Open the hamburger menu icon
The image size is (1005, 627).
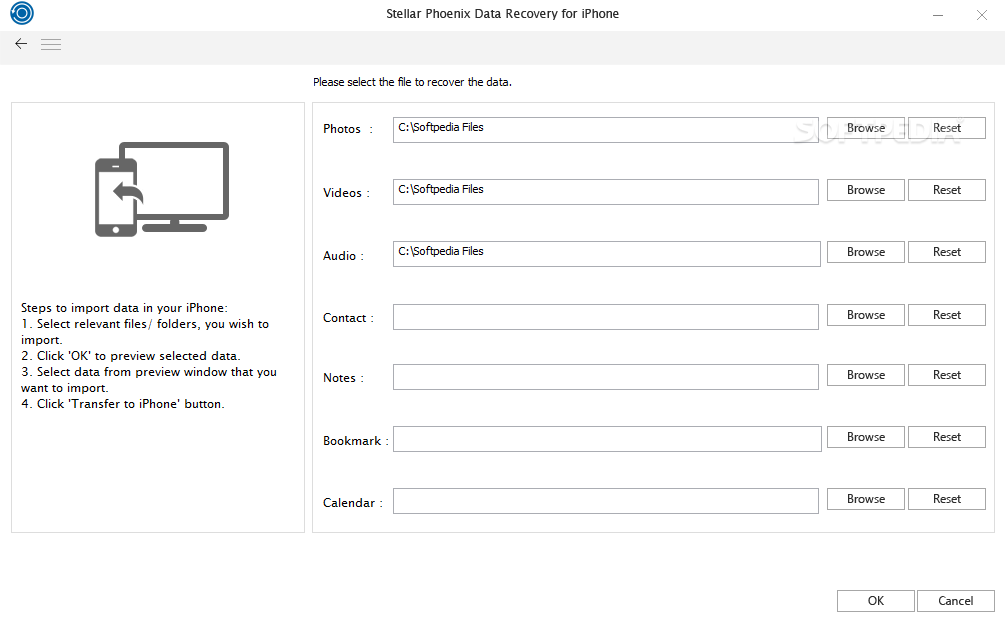(x=51, y=44)
